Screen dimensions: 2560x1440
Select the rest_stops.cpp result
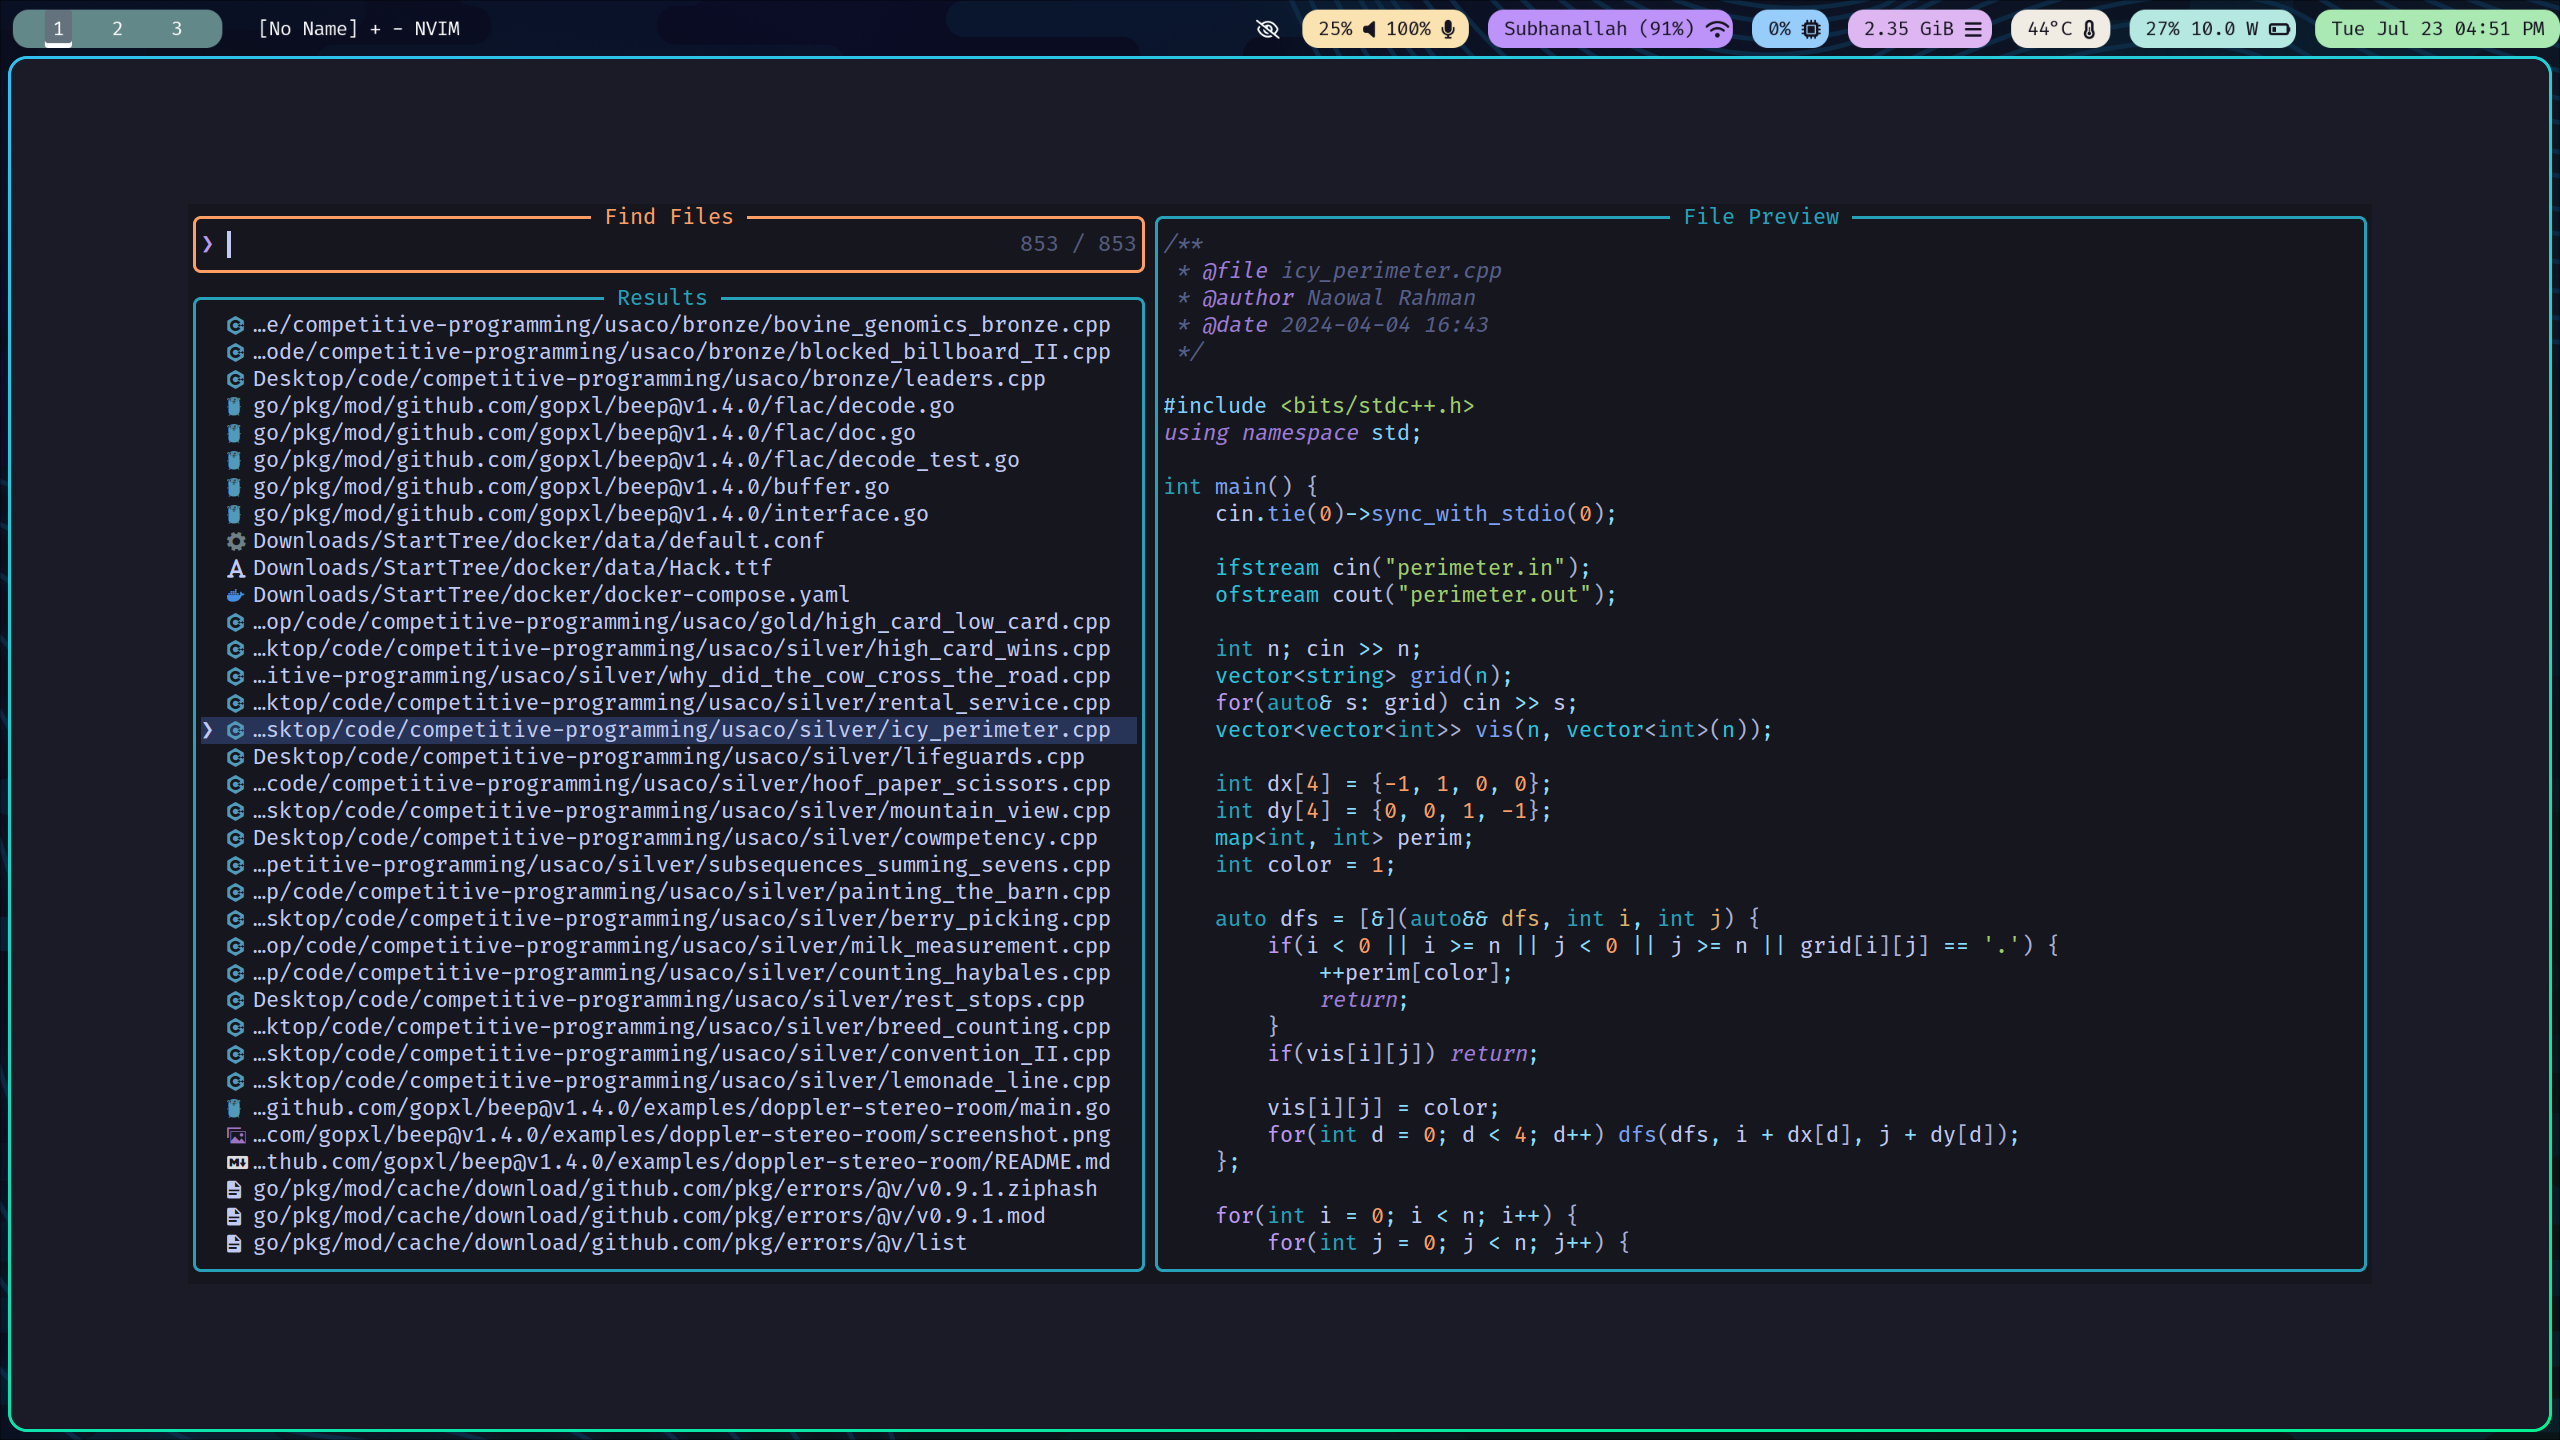point(668,1000)
